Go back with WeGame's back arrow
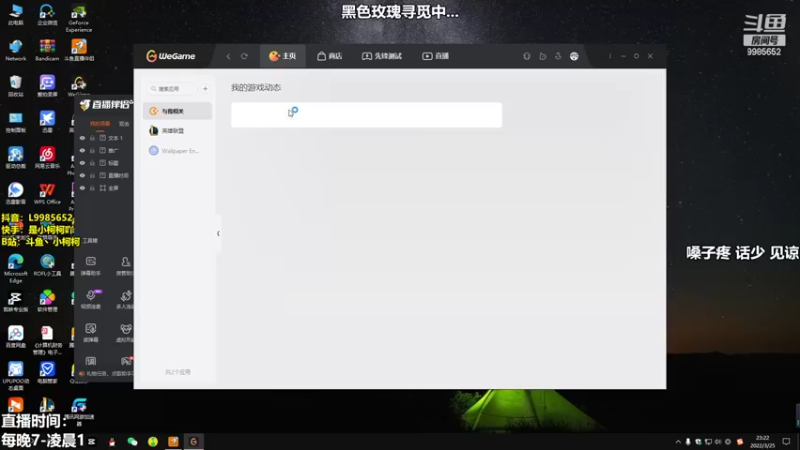Viewport: 800px width, 450px height. pos(228,56)
